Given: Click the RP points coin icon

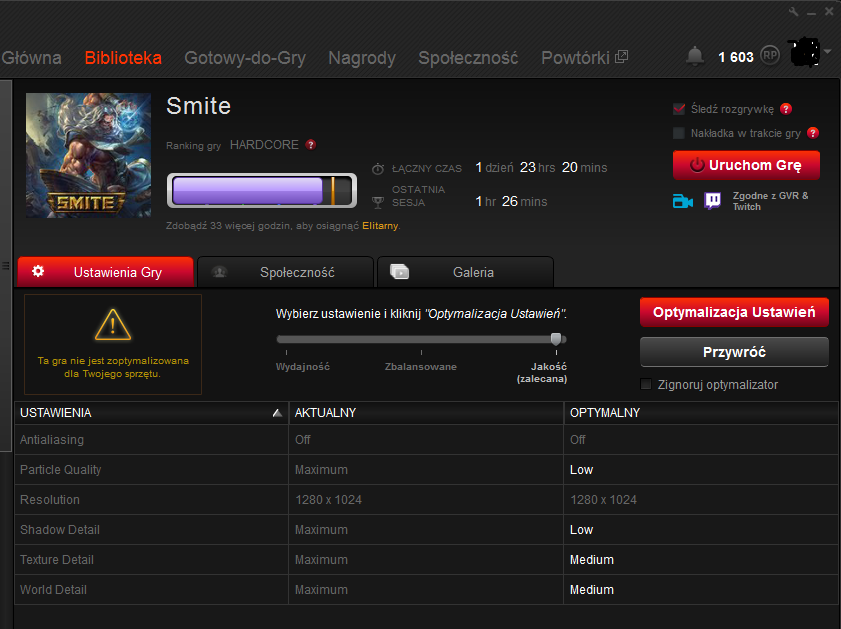Looking at the screenshot, I should coord(770,55).
